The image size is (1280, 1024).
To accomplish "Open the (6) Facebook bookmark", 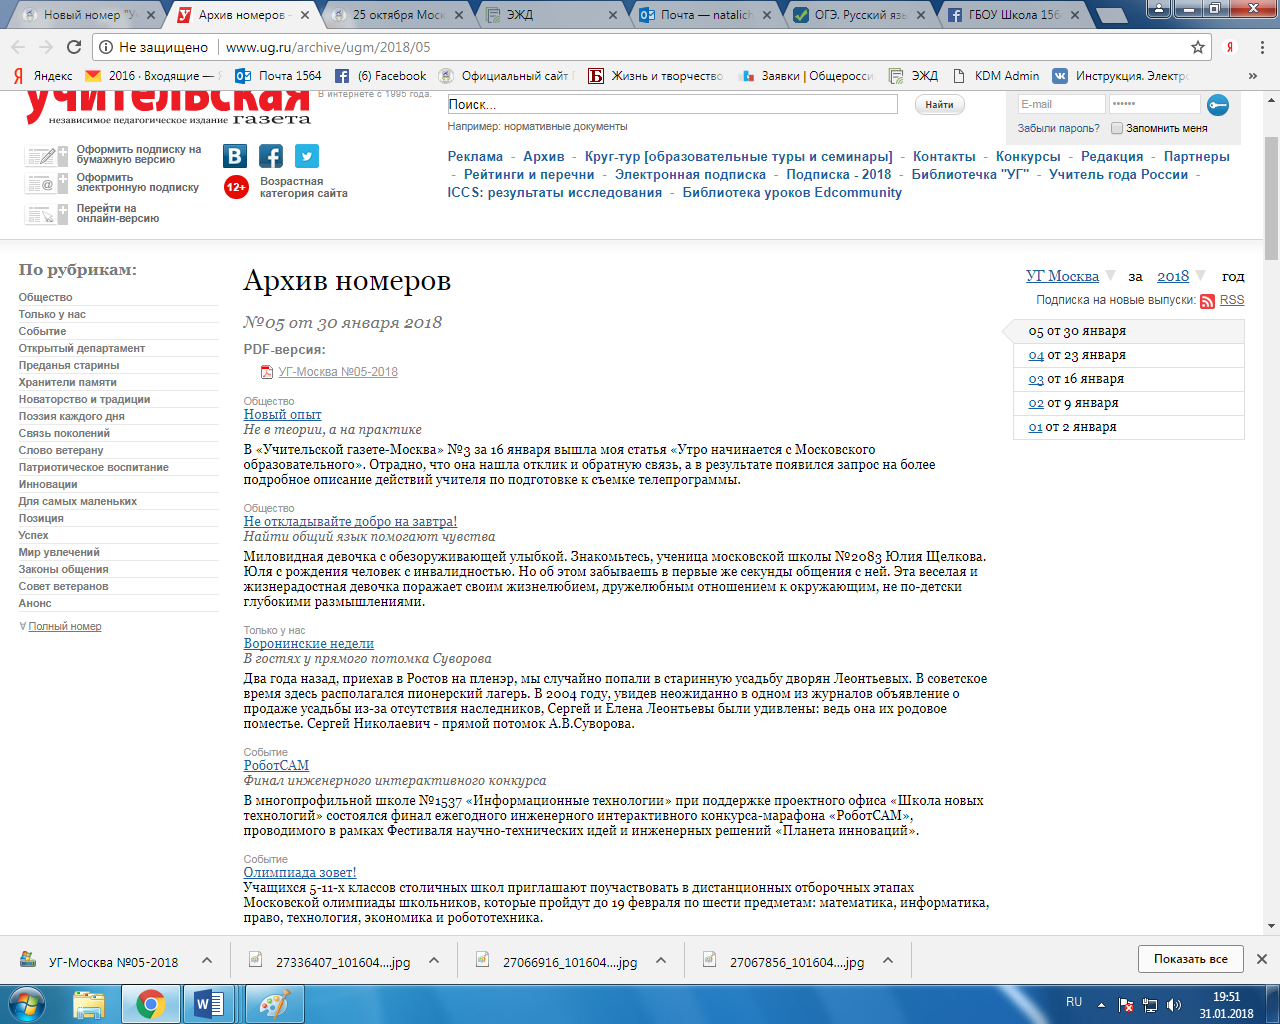I will coord(380,76).
